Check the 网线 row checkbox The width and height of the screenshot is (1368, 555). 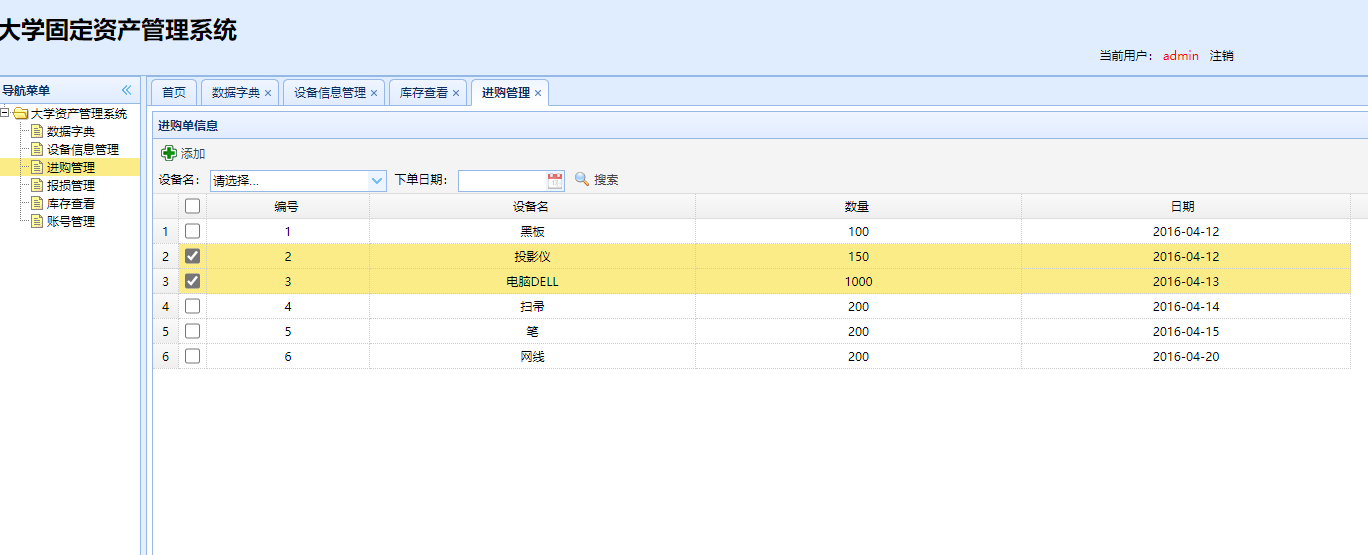[193, 356]
